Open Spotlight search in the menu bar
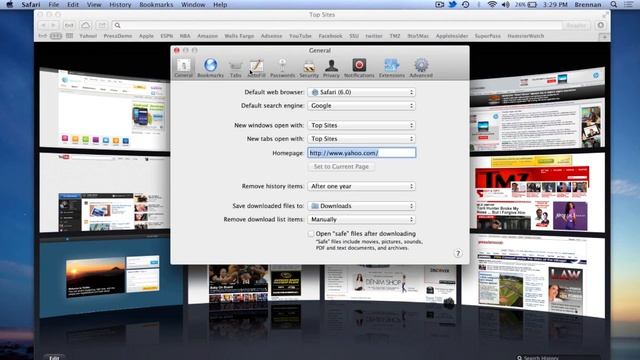This screenshot has width=640, height=360. tap(613, 4)
